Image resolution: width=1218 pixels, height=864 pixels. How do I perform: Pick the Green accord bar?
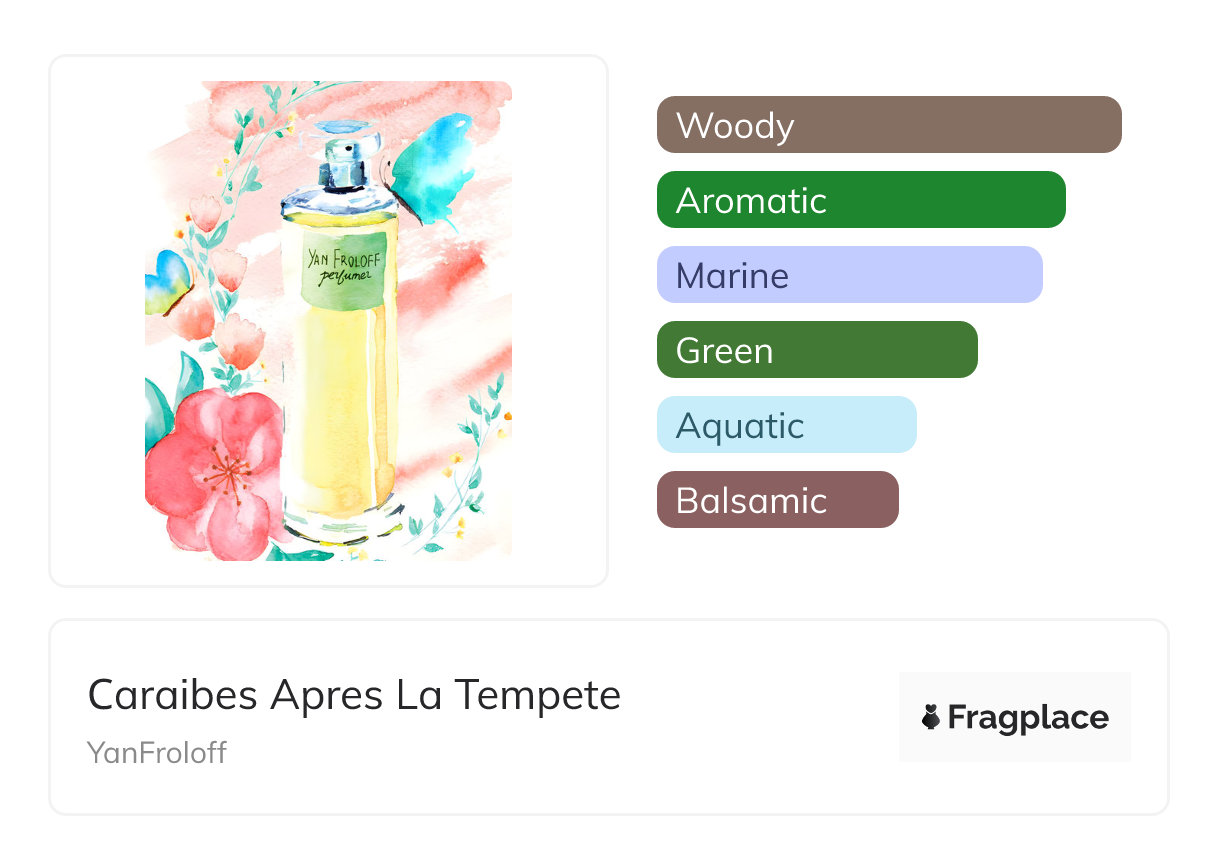click(816, 350)
